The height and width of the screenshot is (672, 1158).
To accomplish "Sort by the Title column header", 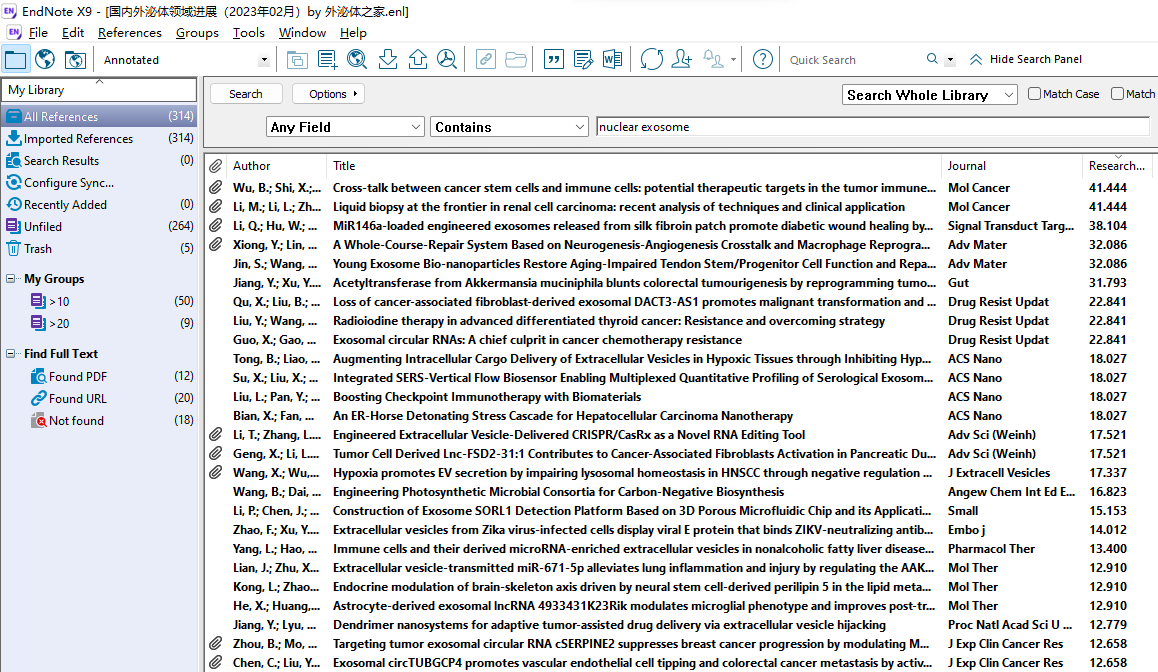I will click(x=634, y=165).
